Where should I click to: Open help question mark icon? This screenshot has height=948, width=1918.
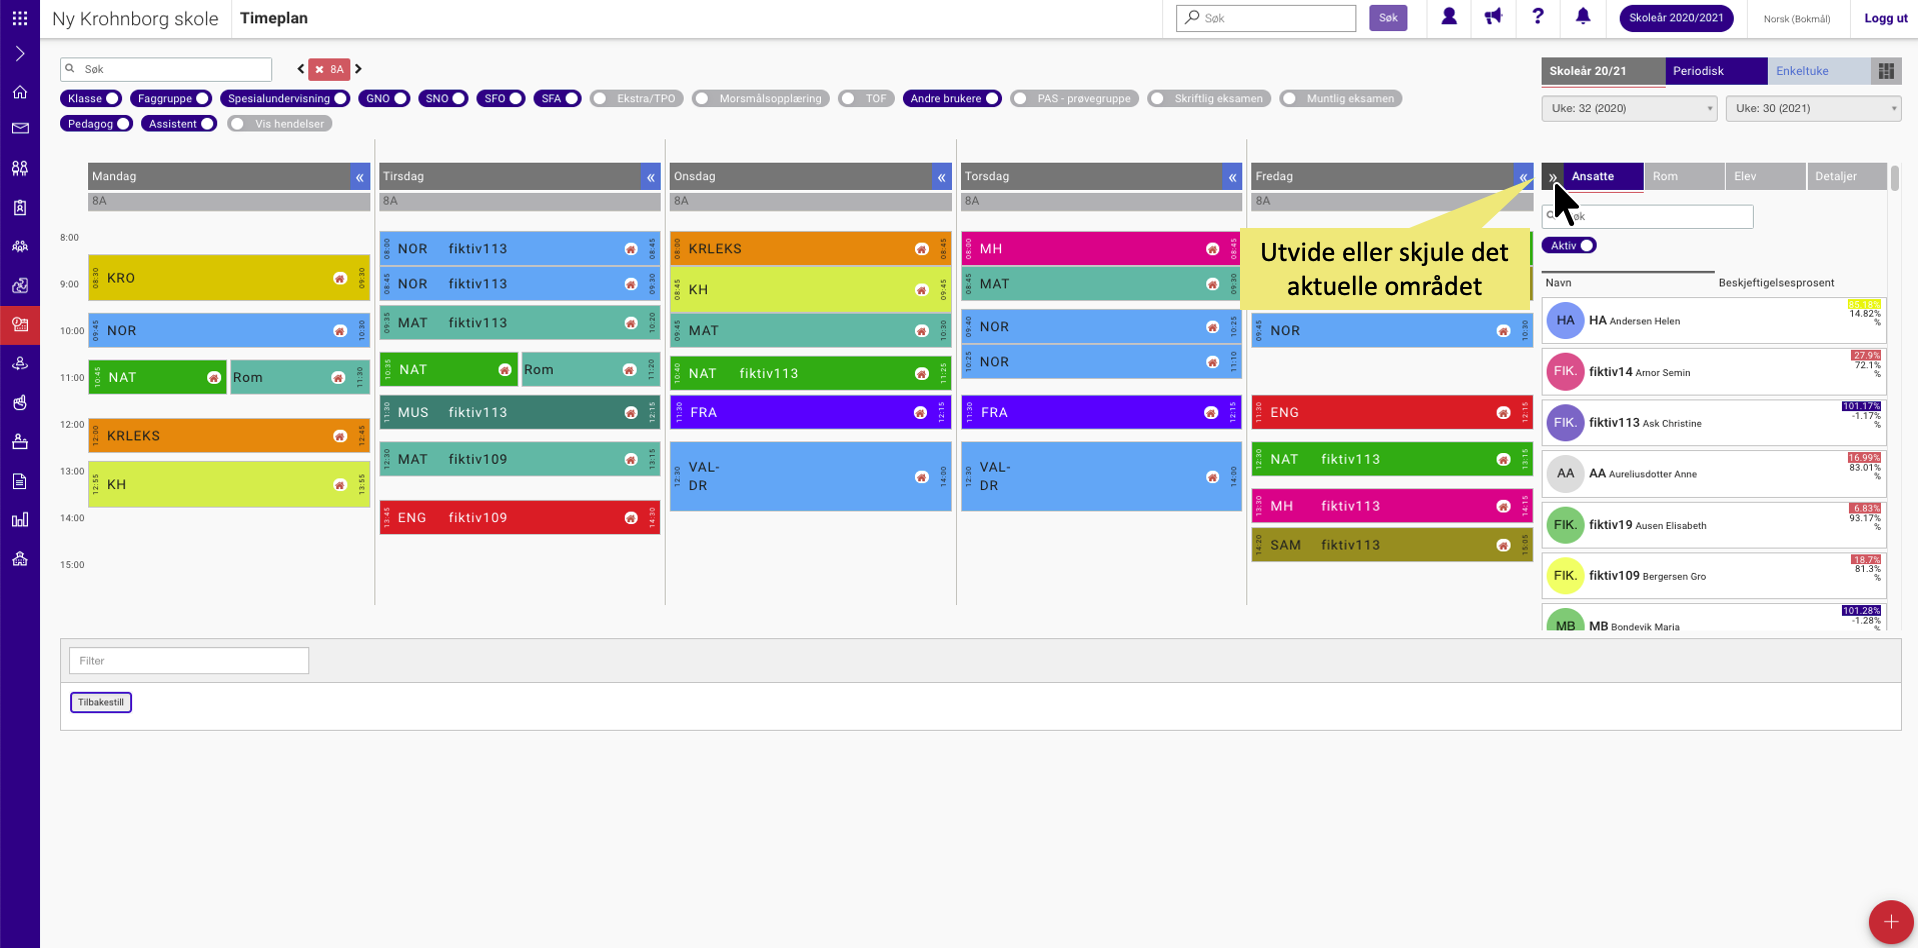pos(1538,17)
